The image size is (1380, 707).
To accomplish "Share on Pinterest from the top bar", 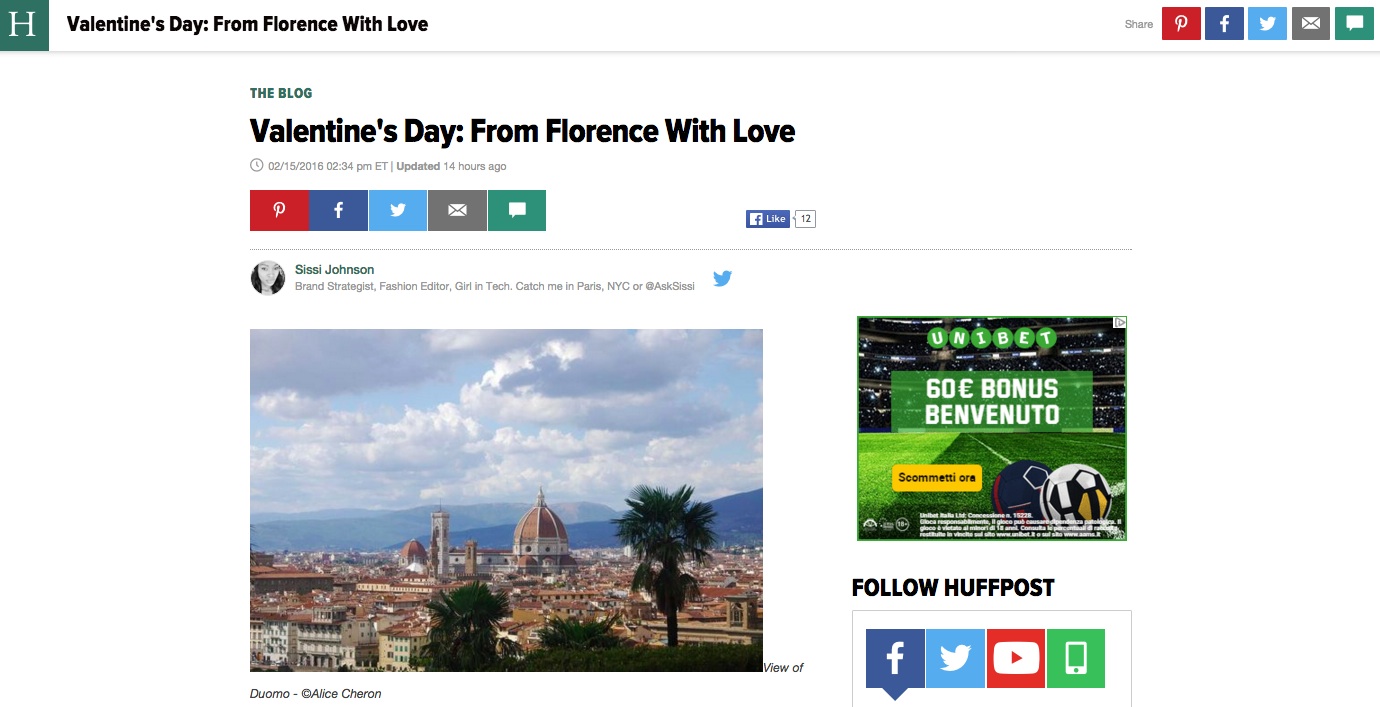I will [x=1181, y=24].
